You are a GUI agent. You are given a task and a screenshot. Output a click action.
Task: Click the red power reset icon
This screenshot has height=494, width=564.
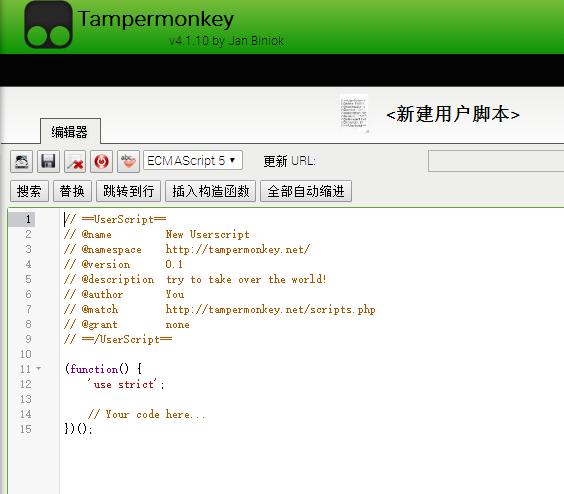click(x=101, y=161)
